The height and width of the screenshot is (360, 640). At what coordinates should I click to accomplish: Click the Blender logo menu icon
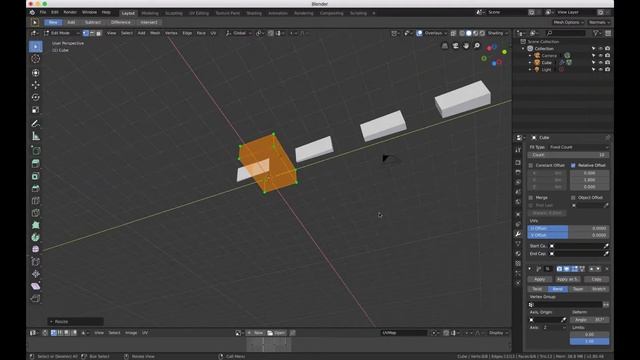pos(32,13)
